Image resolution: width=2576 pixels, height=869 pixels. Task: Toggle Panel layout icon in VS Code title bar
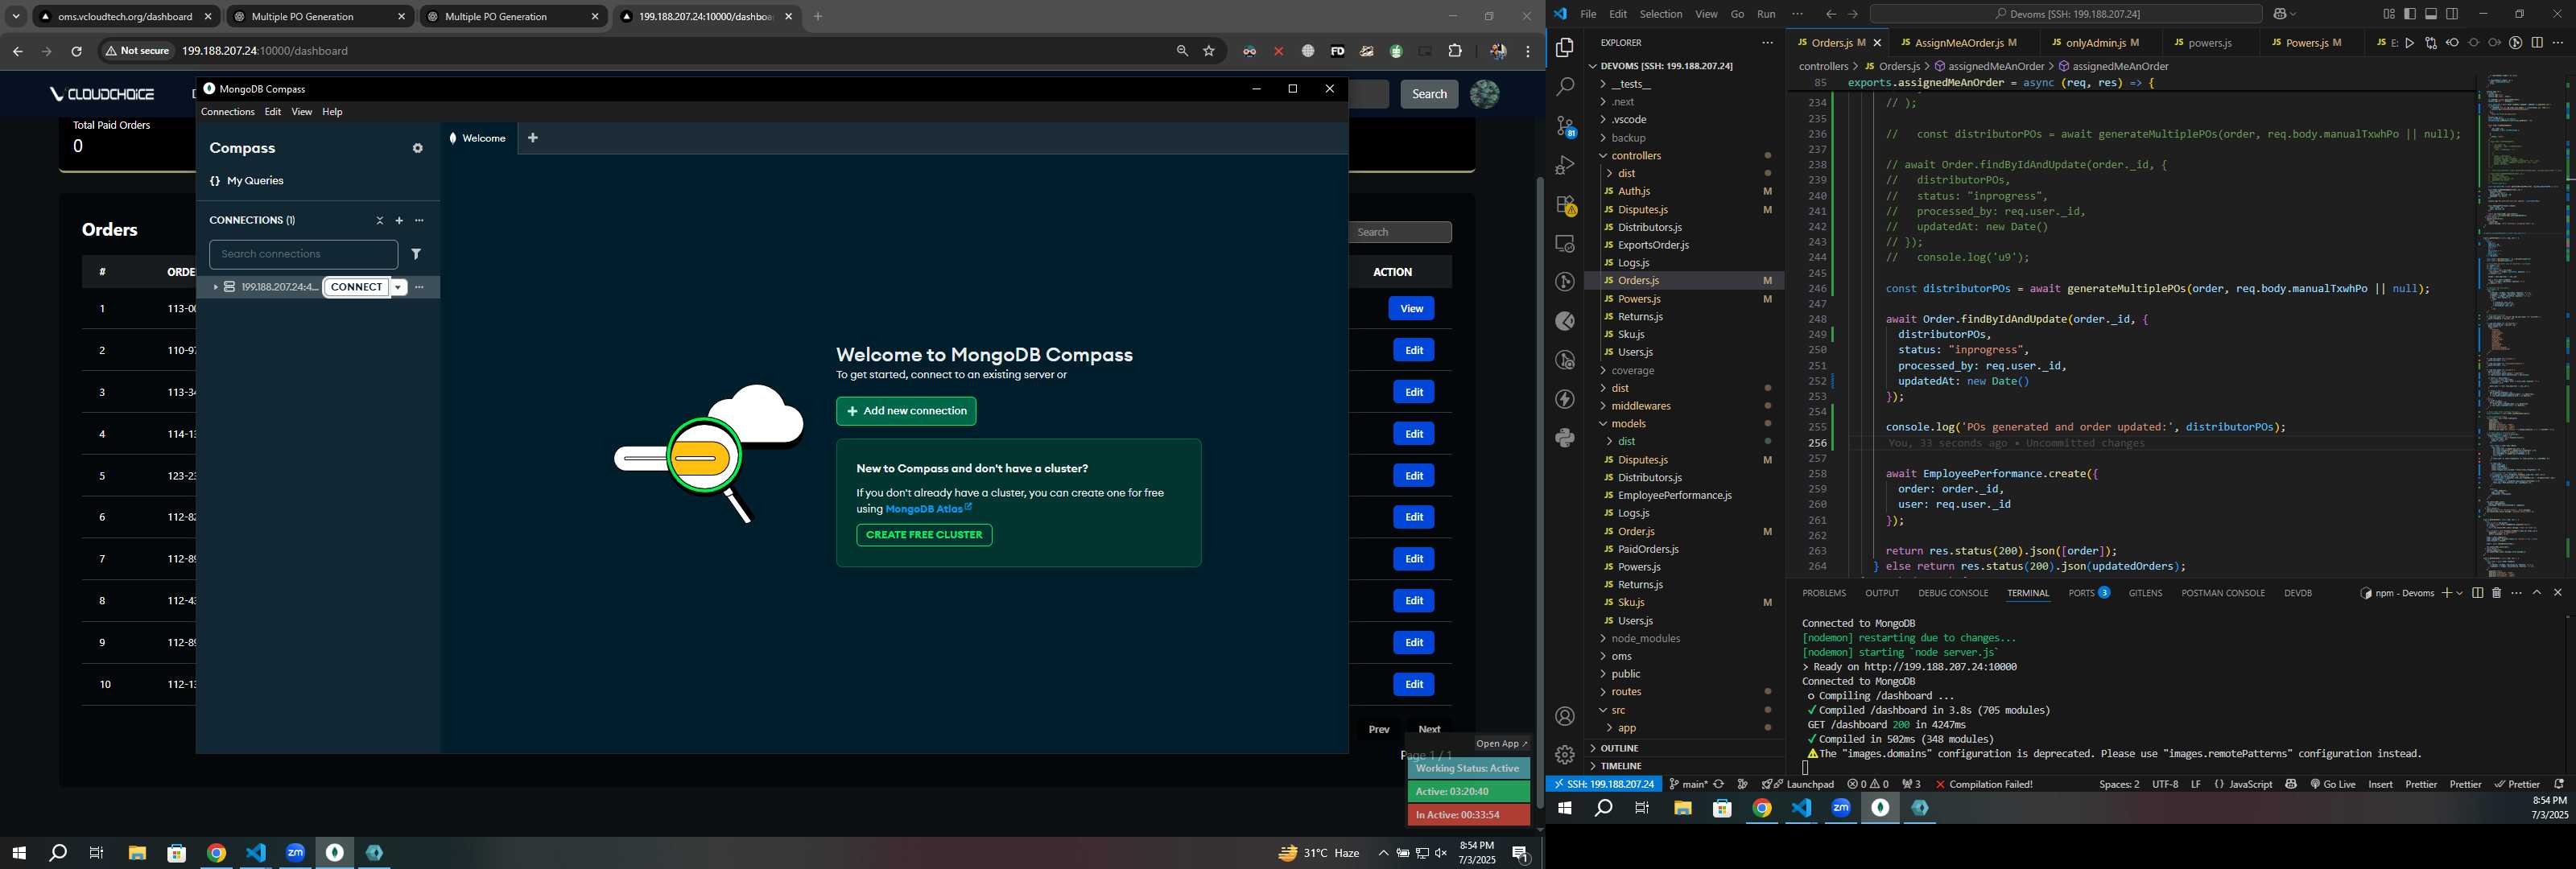[x=2431, y=14]
